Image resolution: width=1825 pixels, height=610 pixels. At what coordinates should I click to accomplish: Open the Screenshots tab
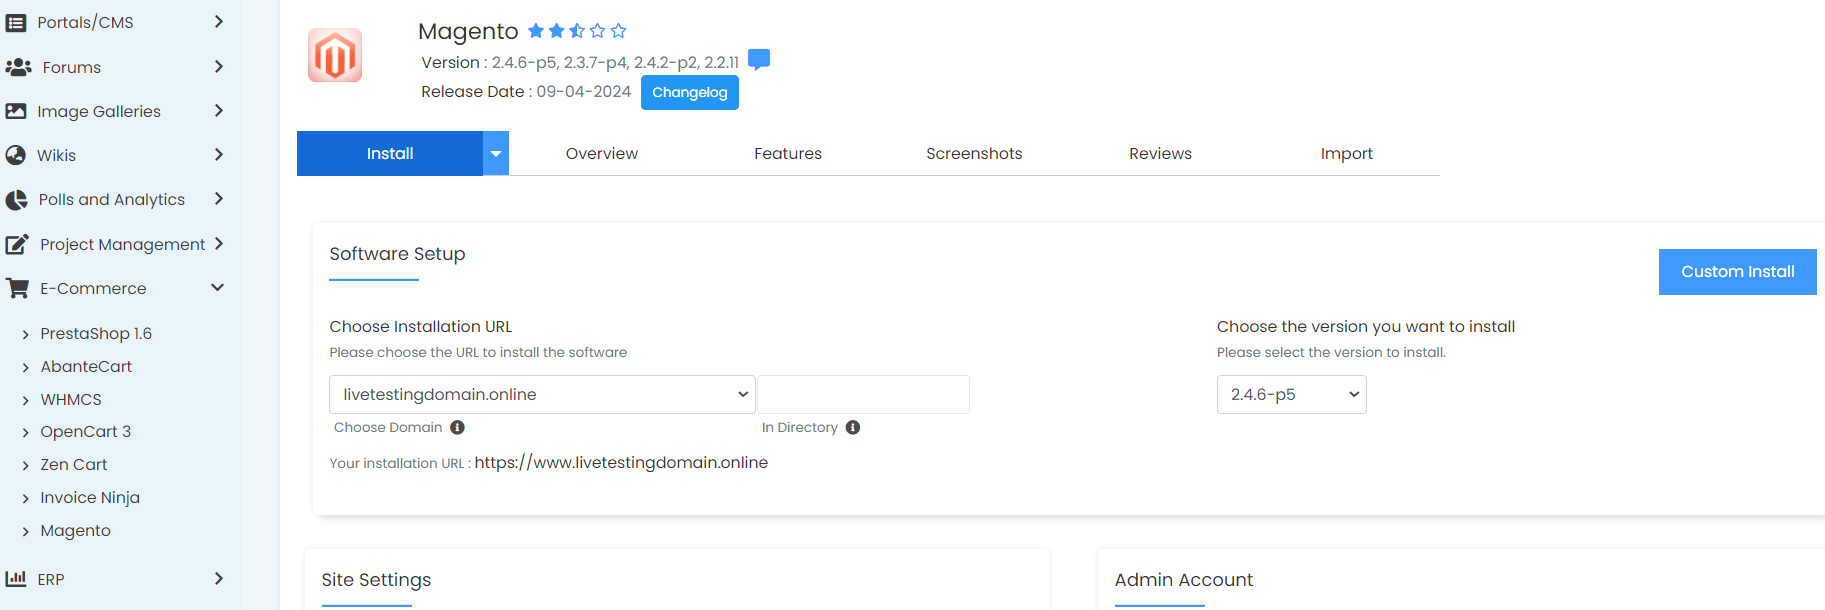tap(974, 154)
